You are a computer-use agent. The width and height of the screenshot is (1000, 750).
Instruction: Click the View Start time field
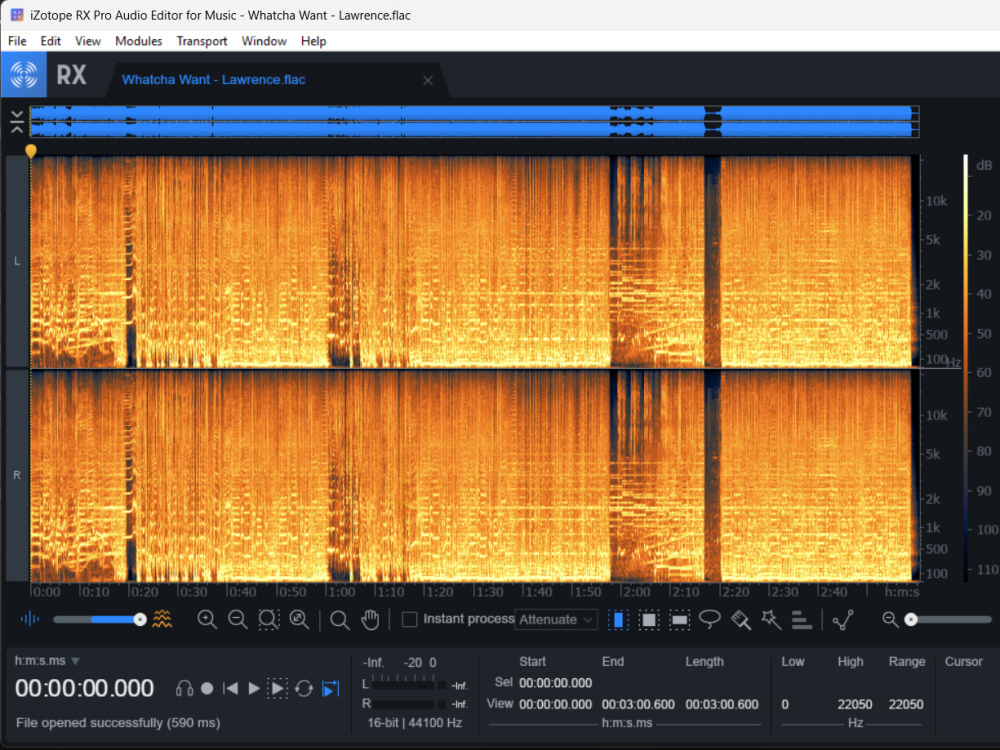click(555, 705)
